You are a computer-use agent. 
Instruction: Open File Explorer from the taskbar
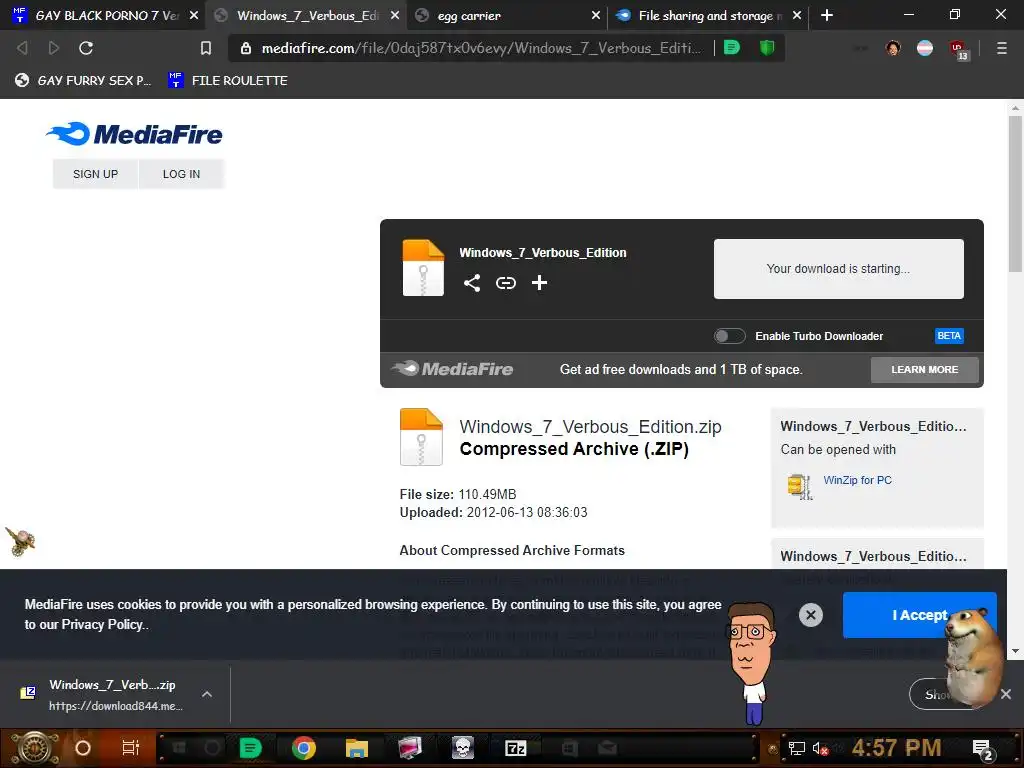click(x=357, y=748)
